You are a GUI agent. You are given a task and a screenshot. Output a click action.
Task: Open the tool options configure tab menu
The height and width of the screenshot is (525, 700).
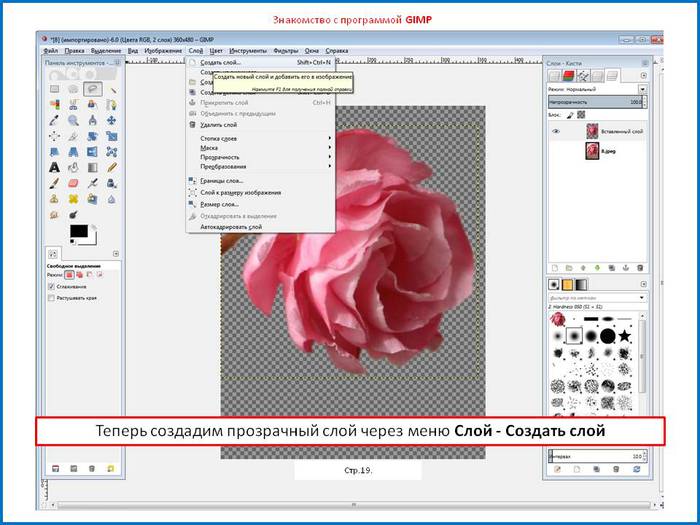[116, 254]
